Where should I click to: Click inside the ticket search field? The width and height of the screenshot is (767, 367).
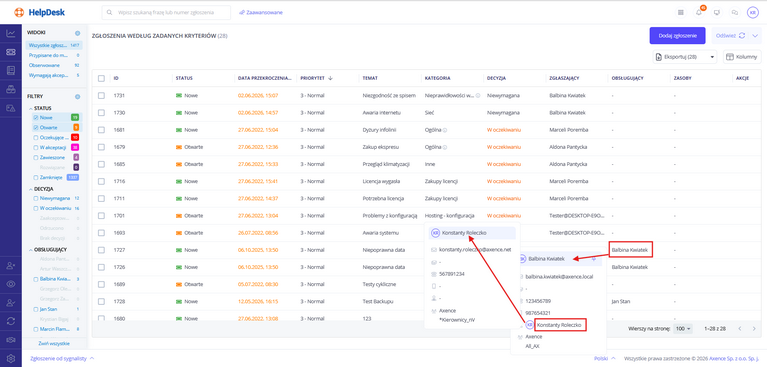click(x=166, y=12)
